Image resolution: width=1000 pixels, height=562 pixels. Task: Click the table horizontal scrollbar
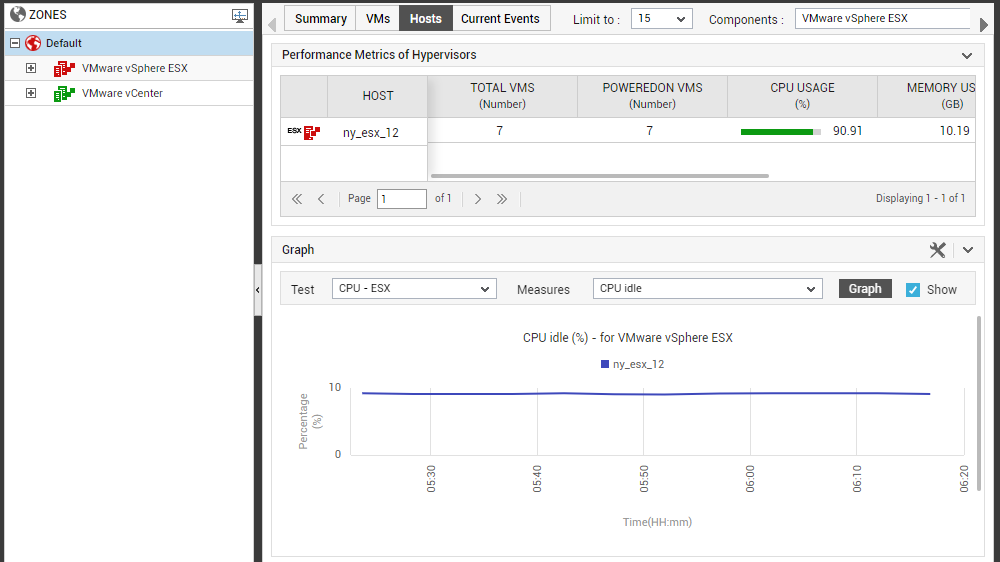click(x=599, y=176)
